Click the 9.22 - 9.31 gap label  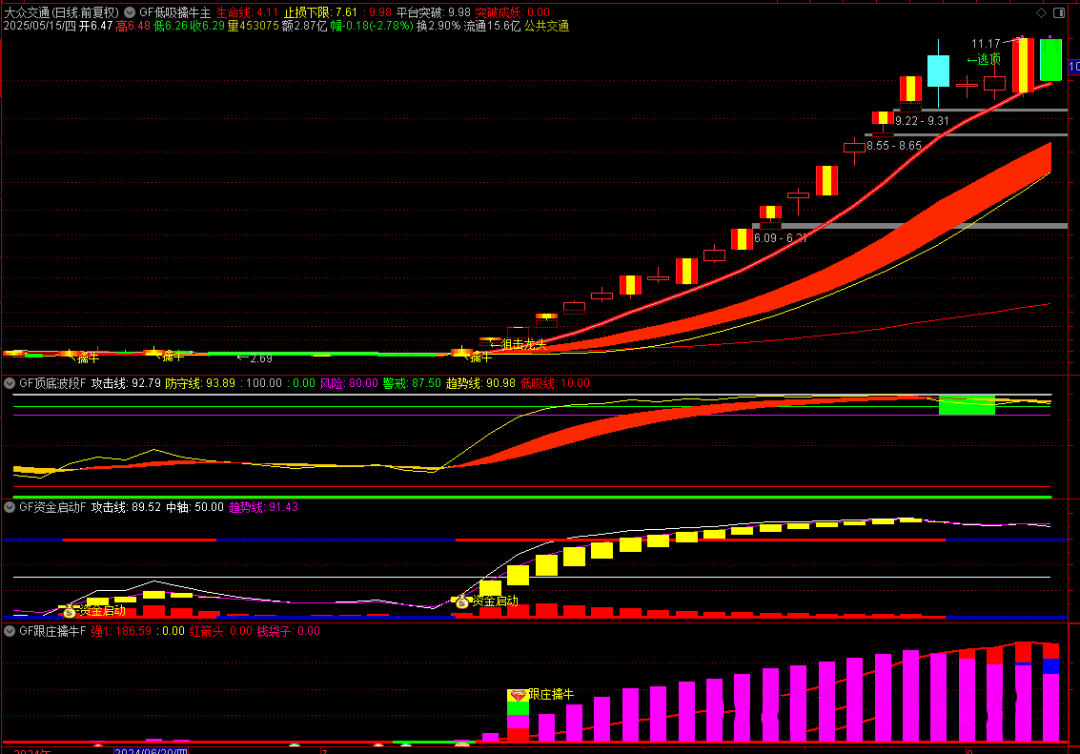922,120
